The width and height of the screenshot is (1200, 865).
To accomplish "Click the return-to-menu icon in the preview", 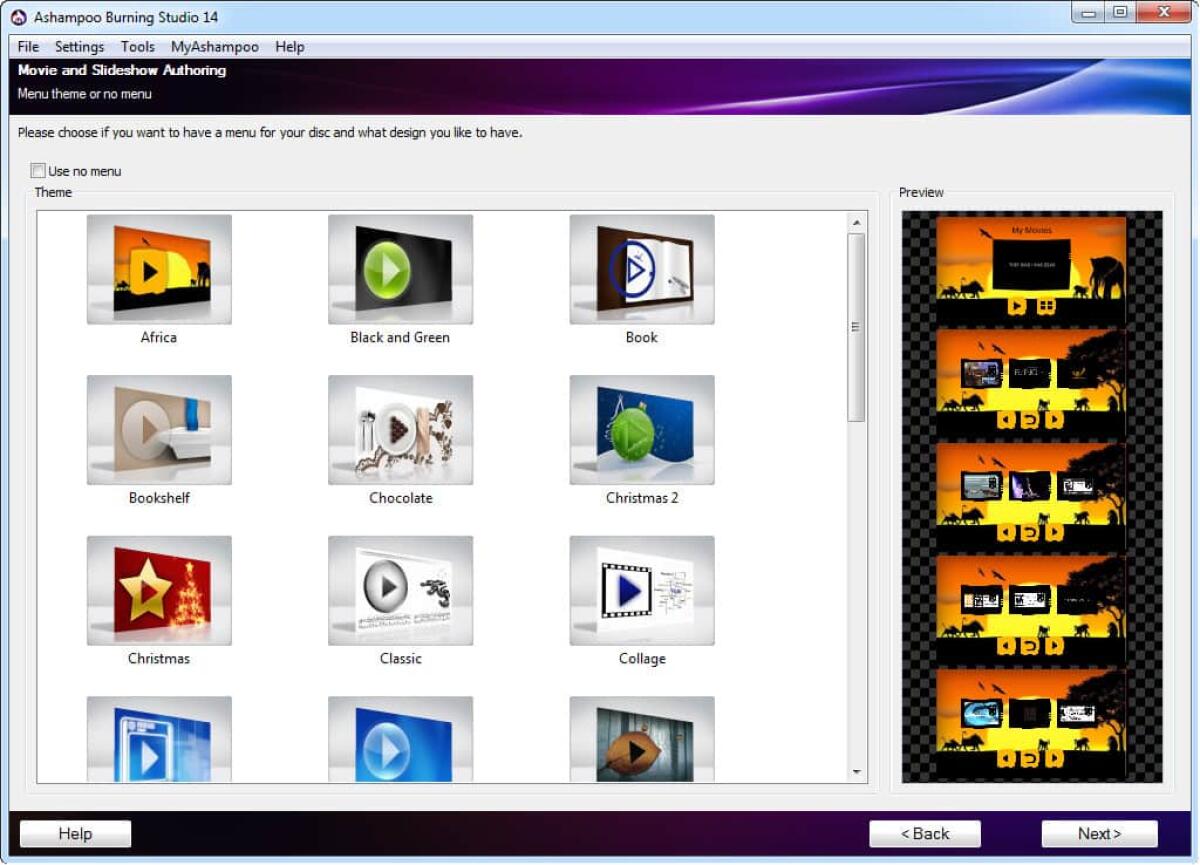I will pyautogui.click(x=1028, y=420).
